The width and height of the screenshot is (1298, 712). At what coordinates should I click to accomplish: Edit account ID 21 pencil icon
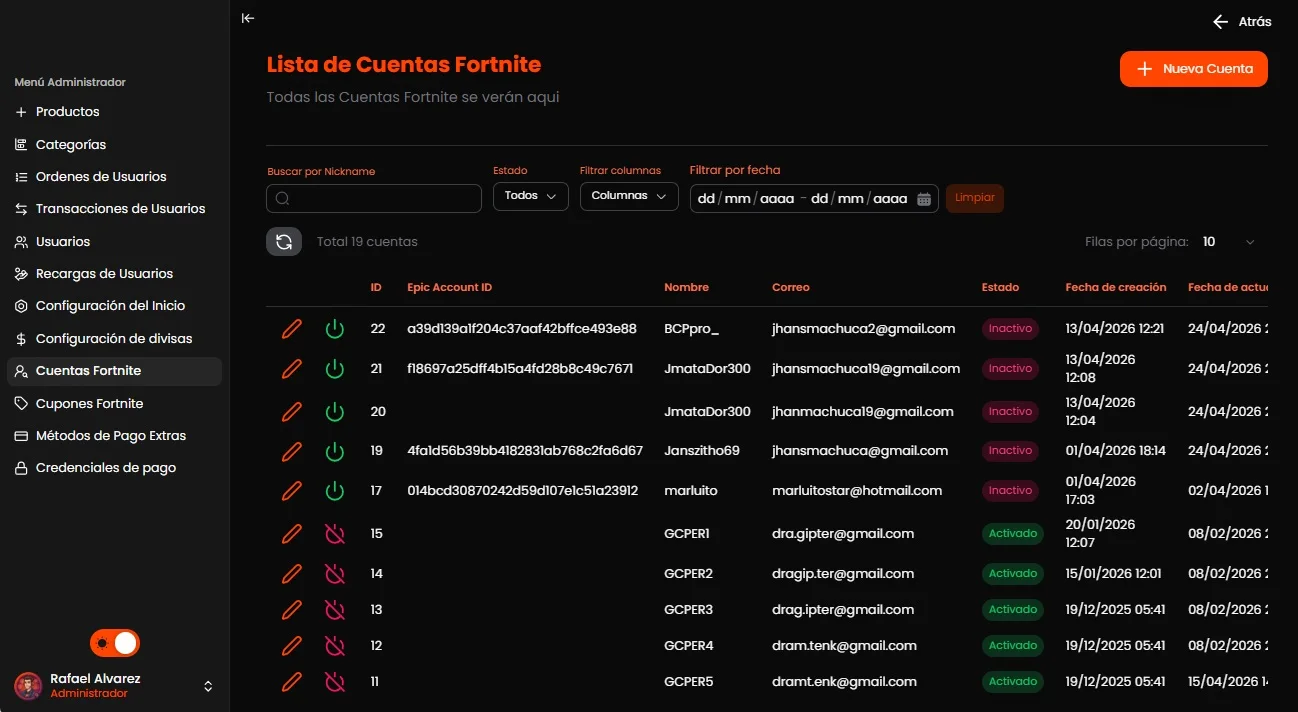pos(292,369)
